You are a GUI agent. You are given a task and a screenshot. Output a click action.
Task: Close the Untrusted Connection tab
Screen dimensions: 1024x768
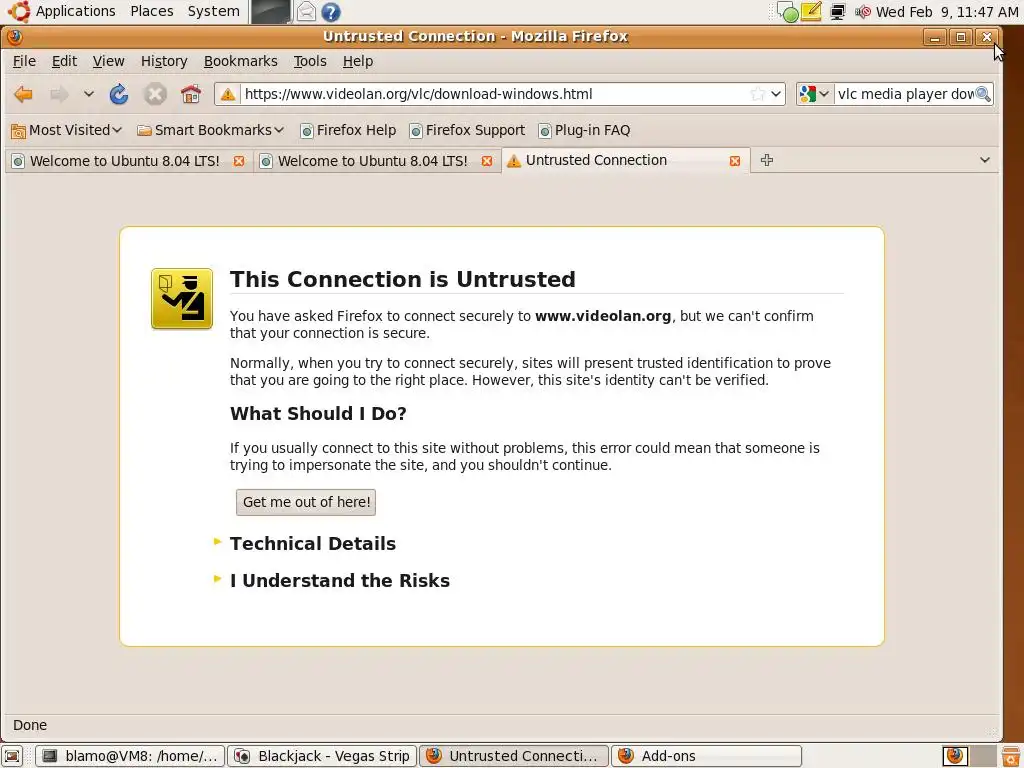coord(735,161)
